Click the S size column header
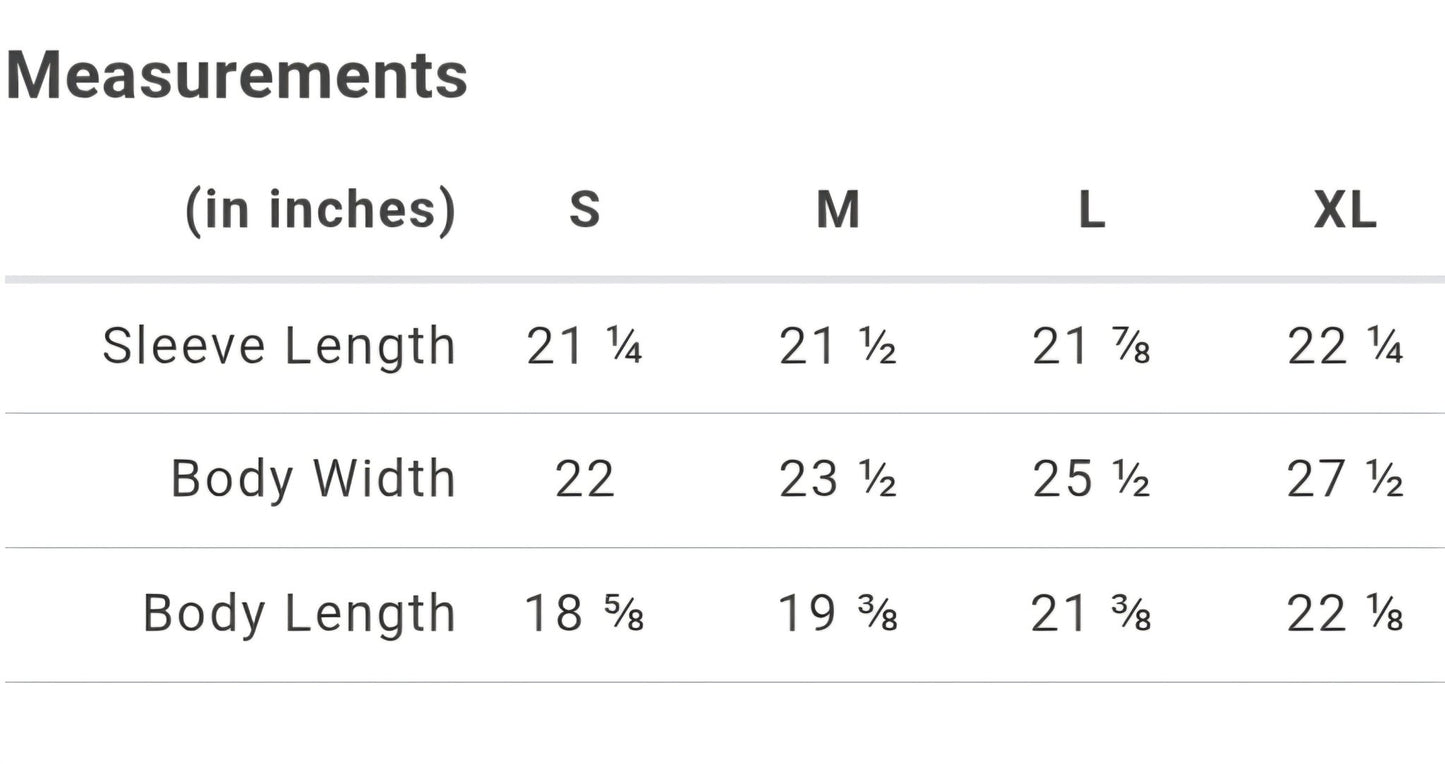The image size is (1445, 764). click(x=585, y=210)
